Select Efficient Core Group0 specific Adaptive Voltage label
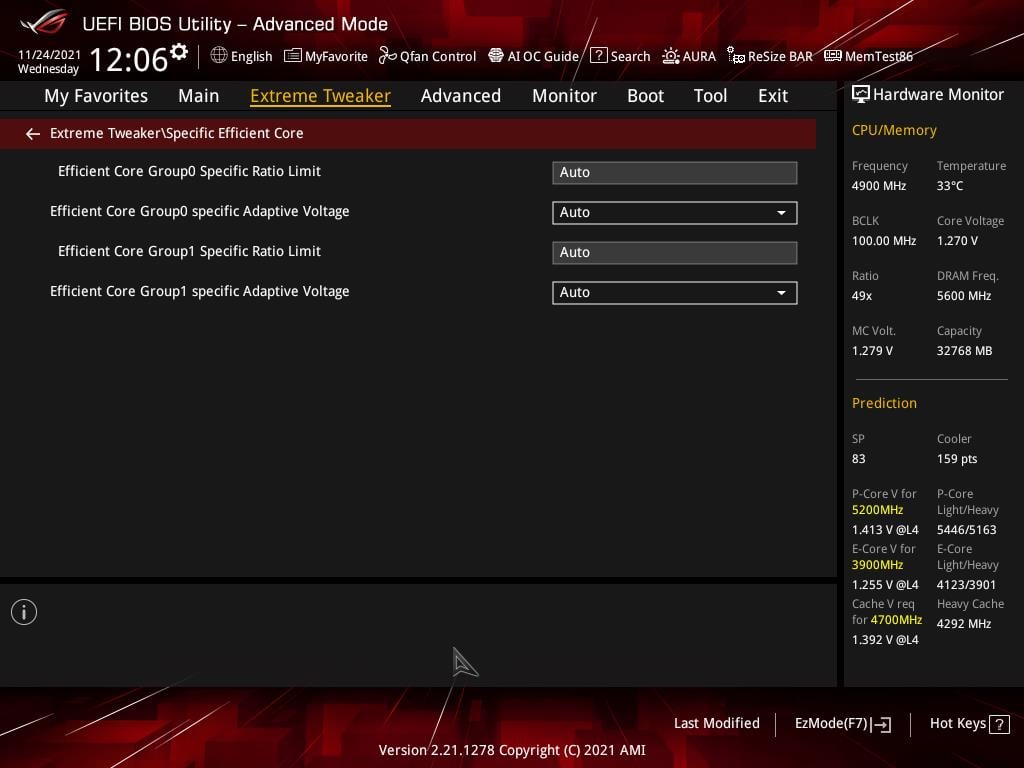Screen dimensions: 1024x768 point(200,212)
